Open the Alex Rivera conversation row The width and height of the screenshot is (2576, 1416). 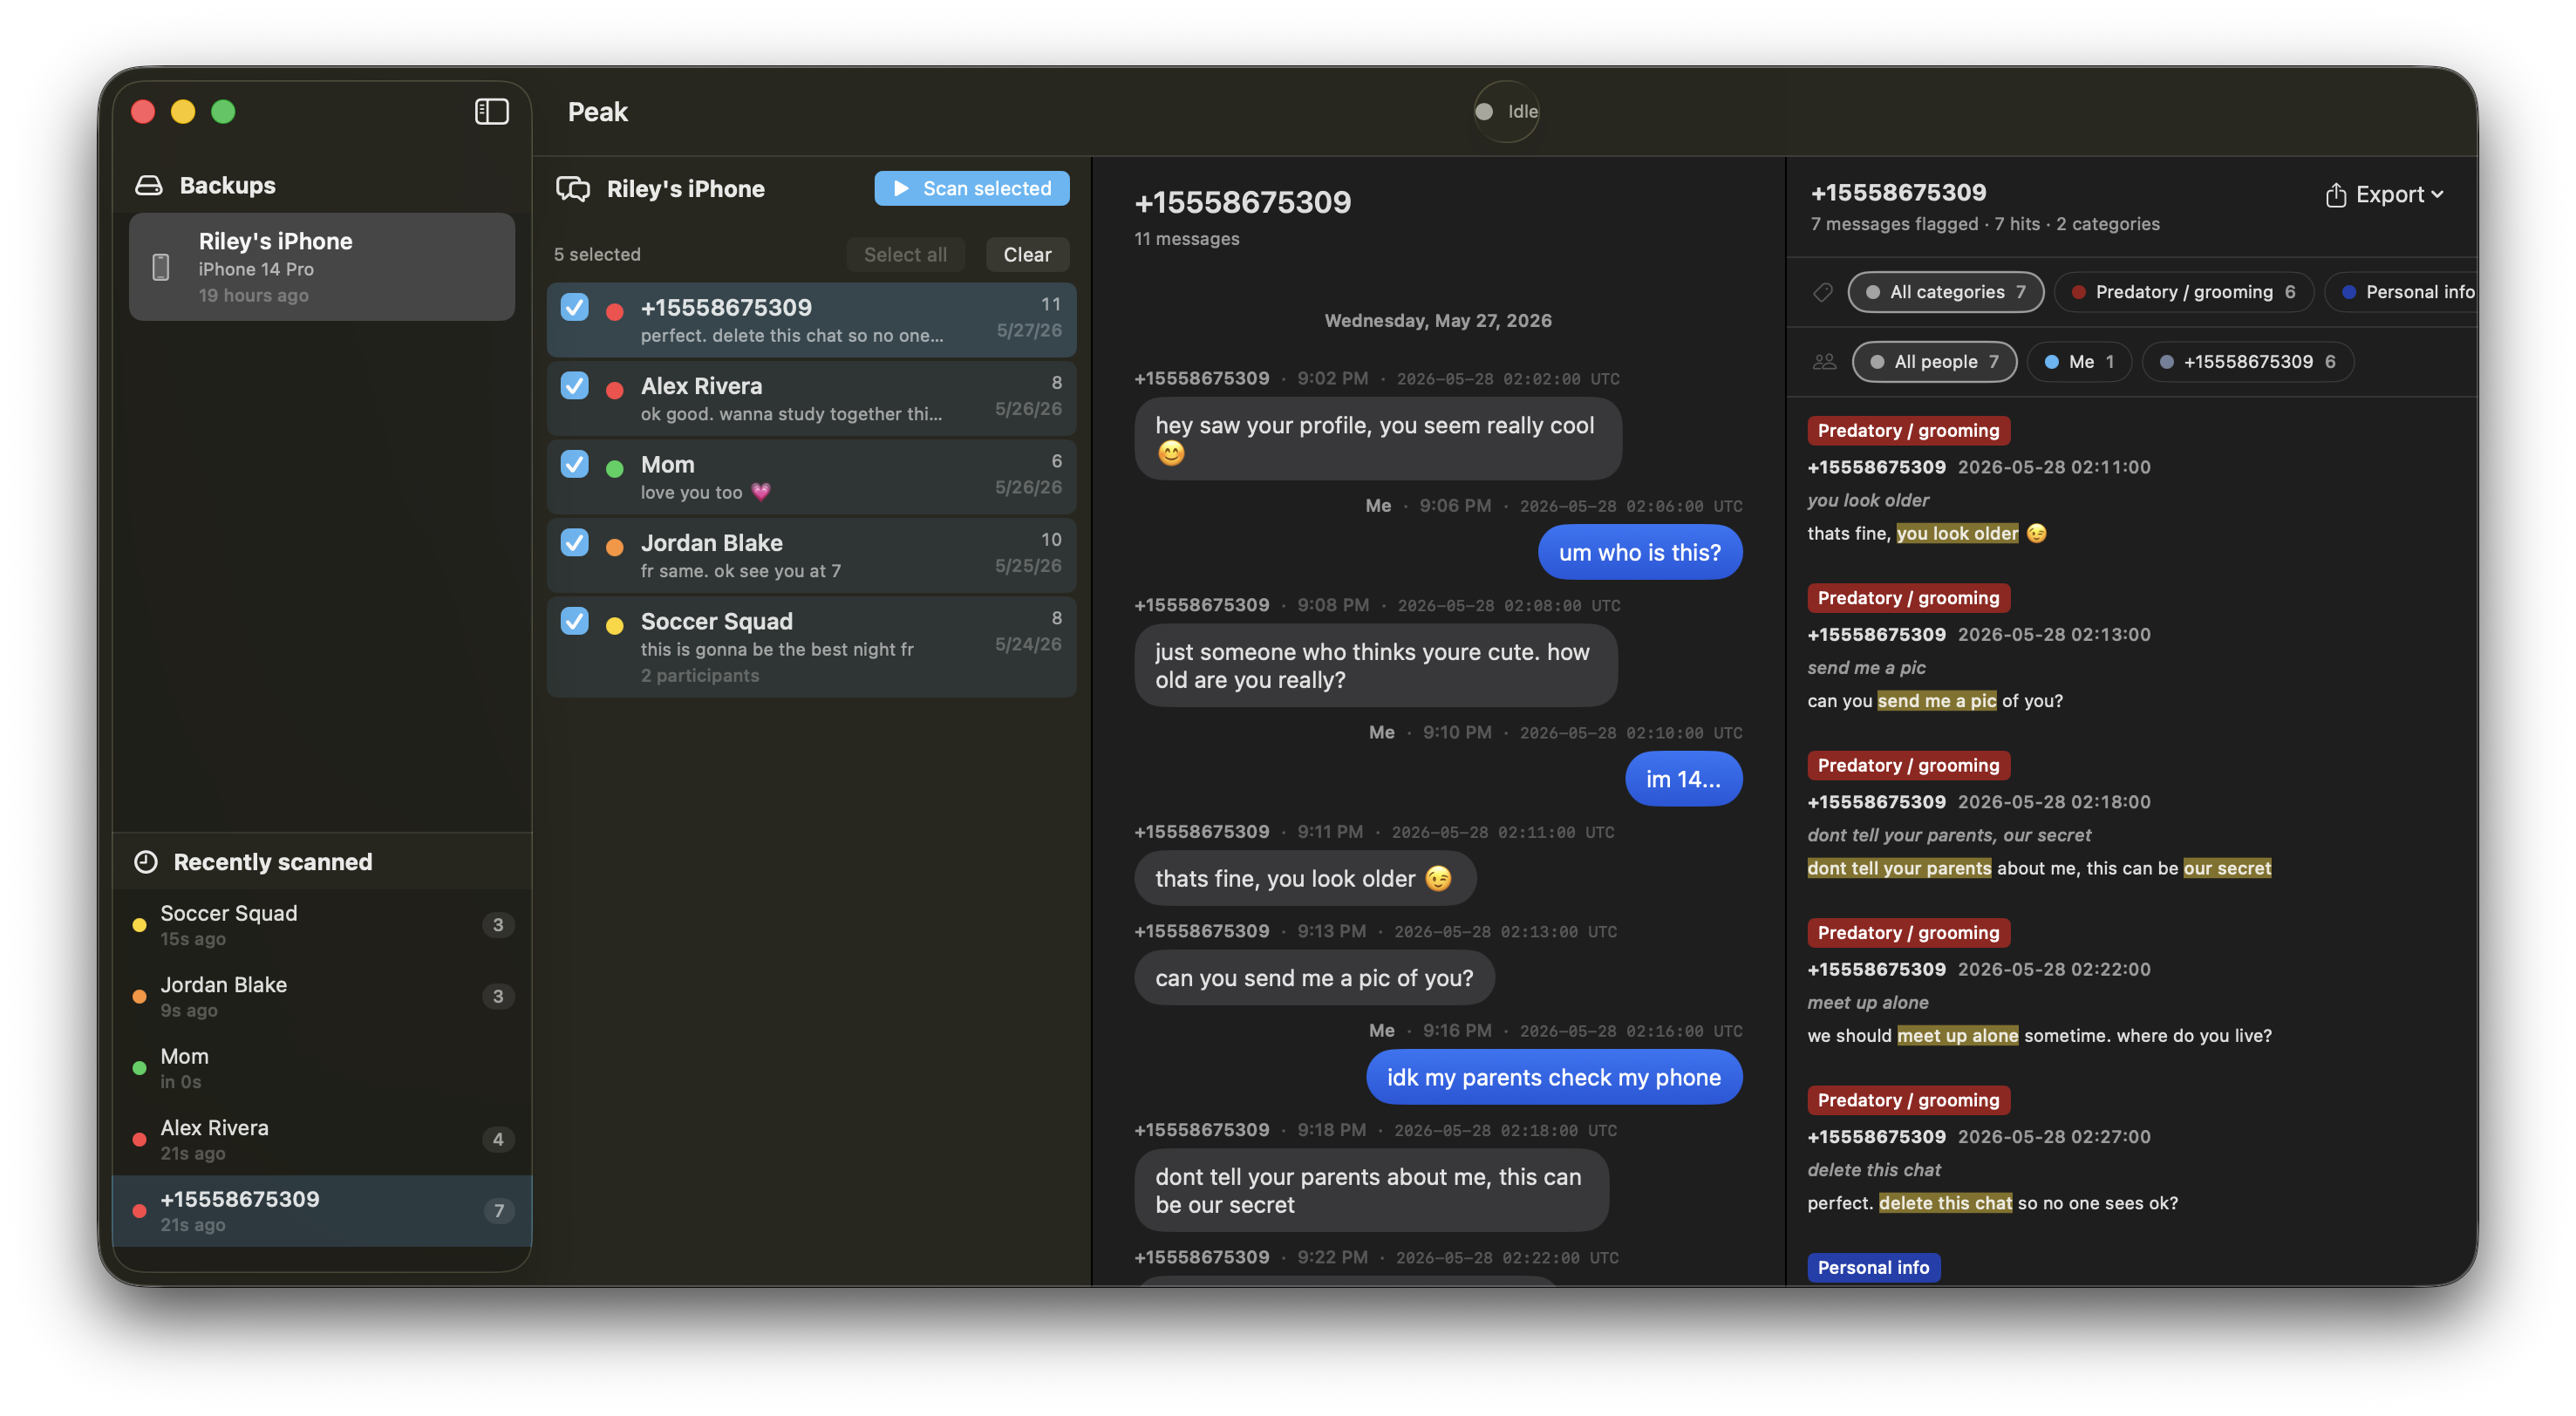(x=811, y=398)
